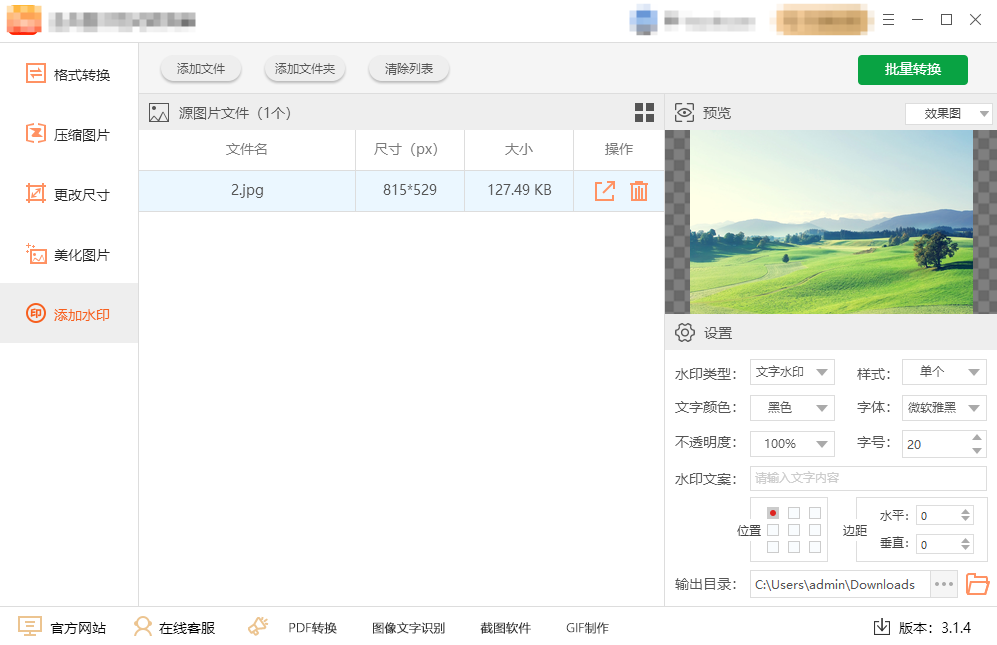The image size is (997, 645).
Task: Click the 输出目录 output path field
Action: point(840,584)
